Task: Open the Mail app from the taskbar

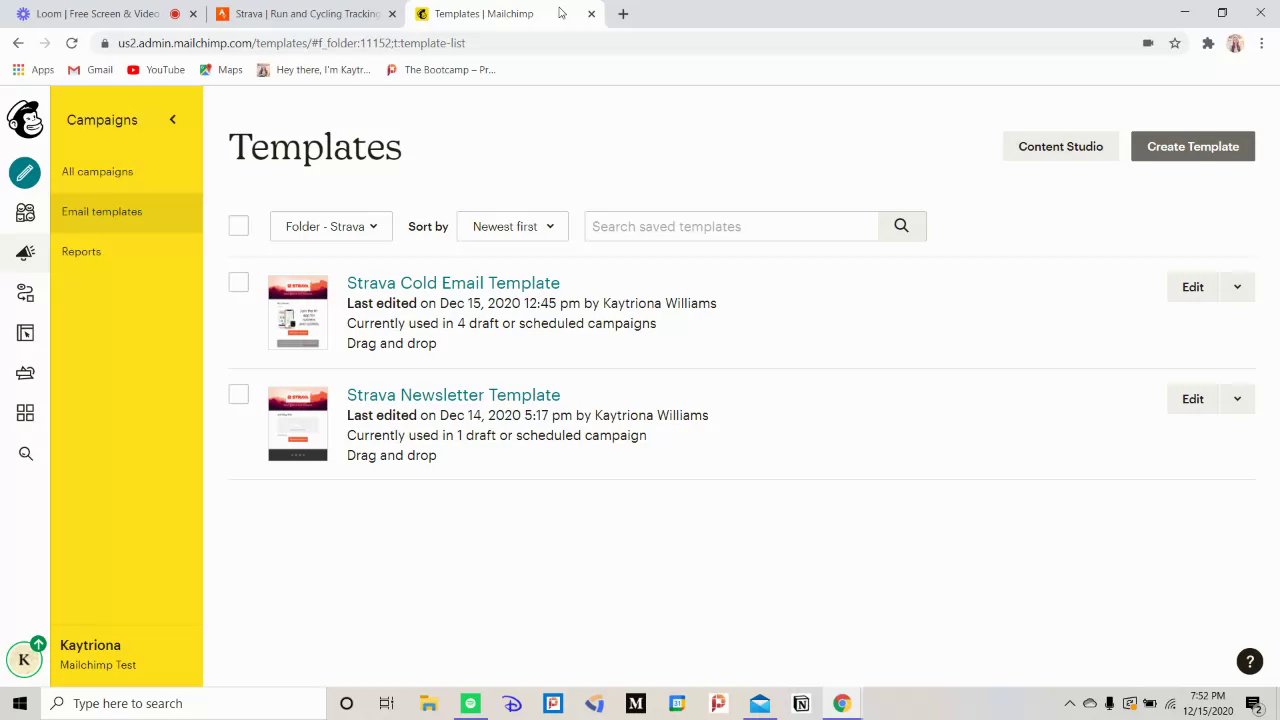Action: [x=759, y=703]
